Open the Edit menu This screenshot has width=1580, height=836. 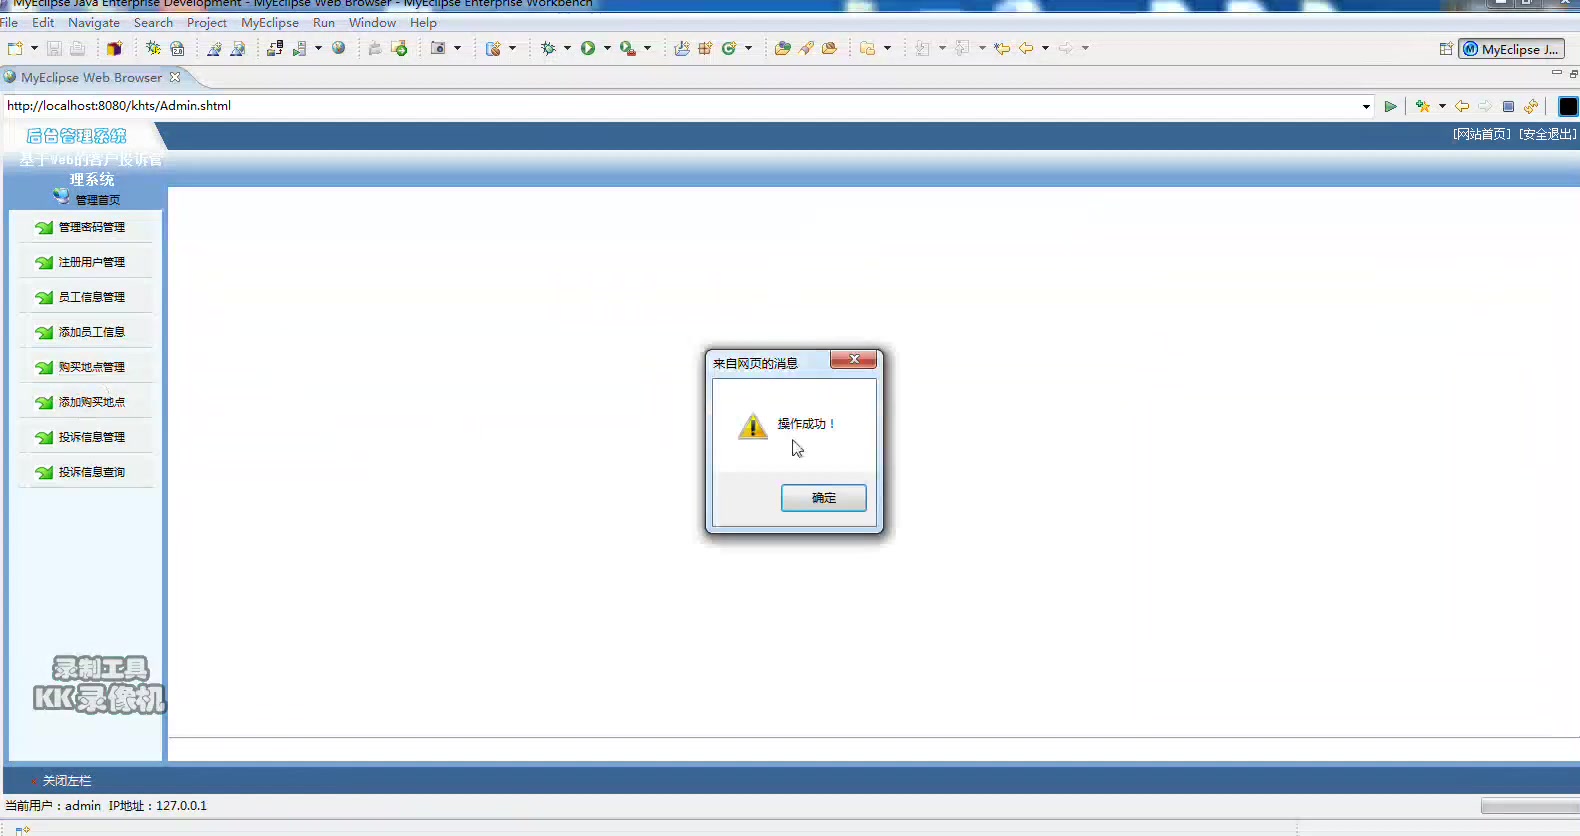[x=43, y=22]
